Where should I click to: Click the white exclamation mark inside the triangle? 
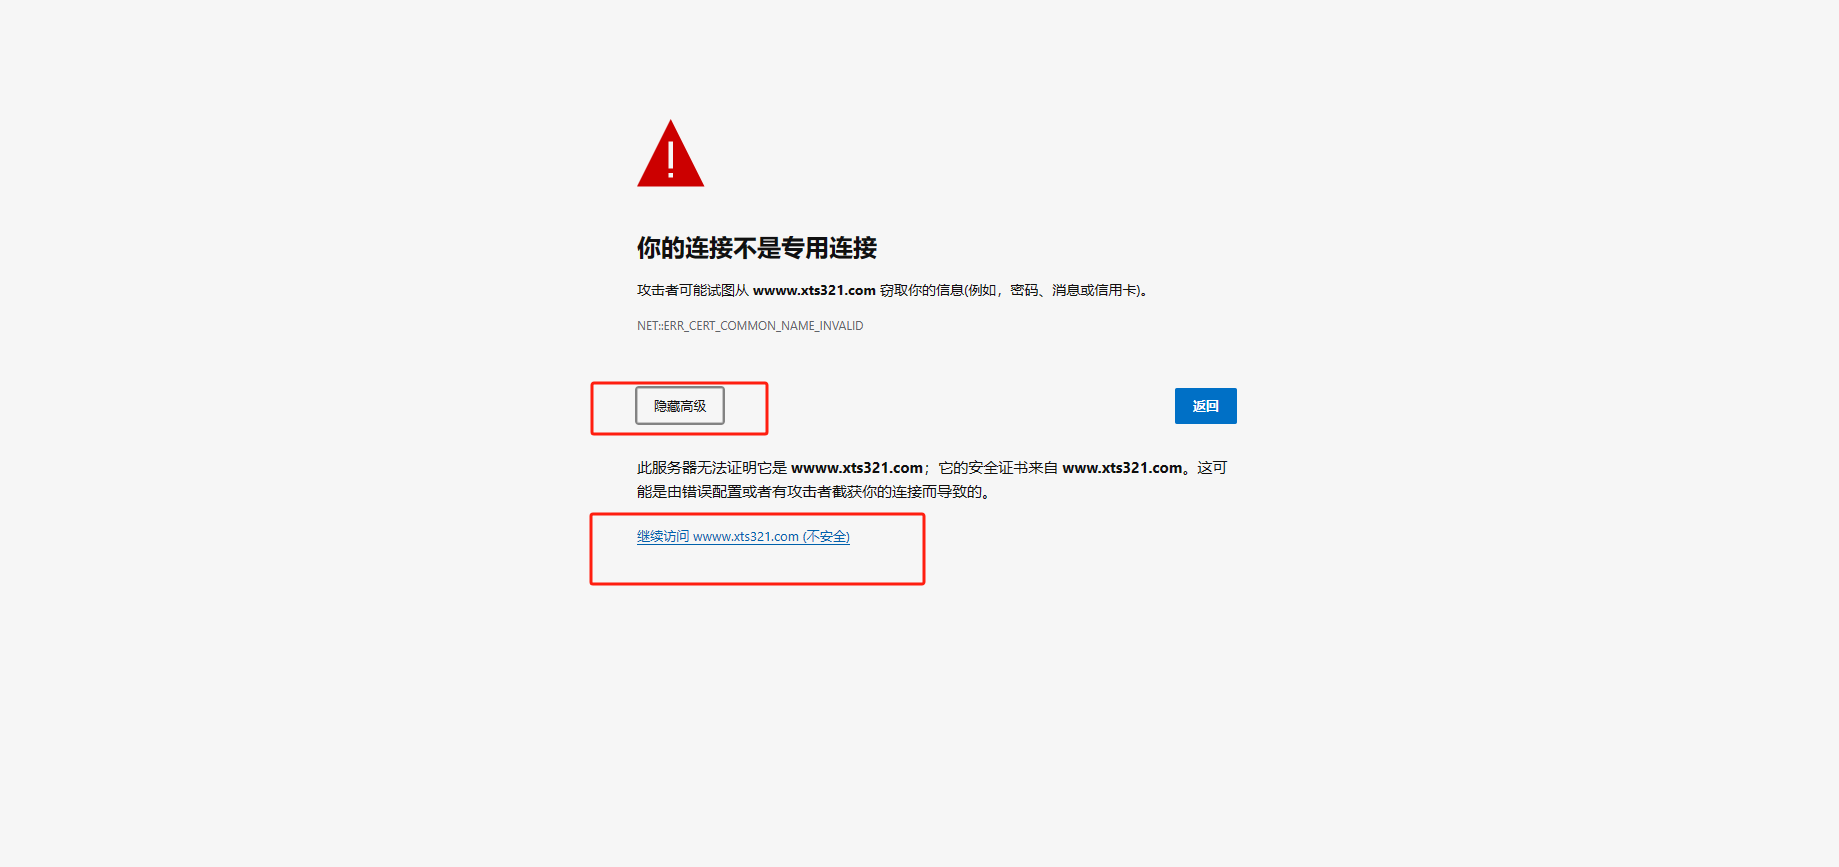tap(671, 159)
